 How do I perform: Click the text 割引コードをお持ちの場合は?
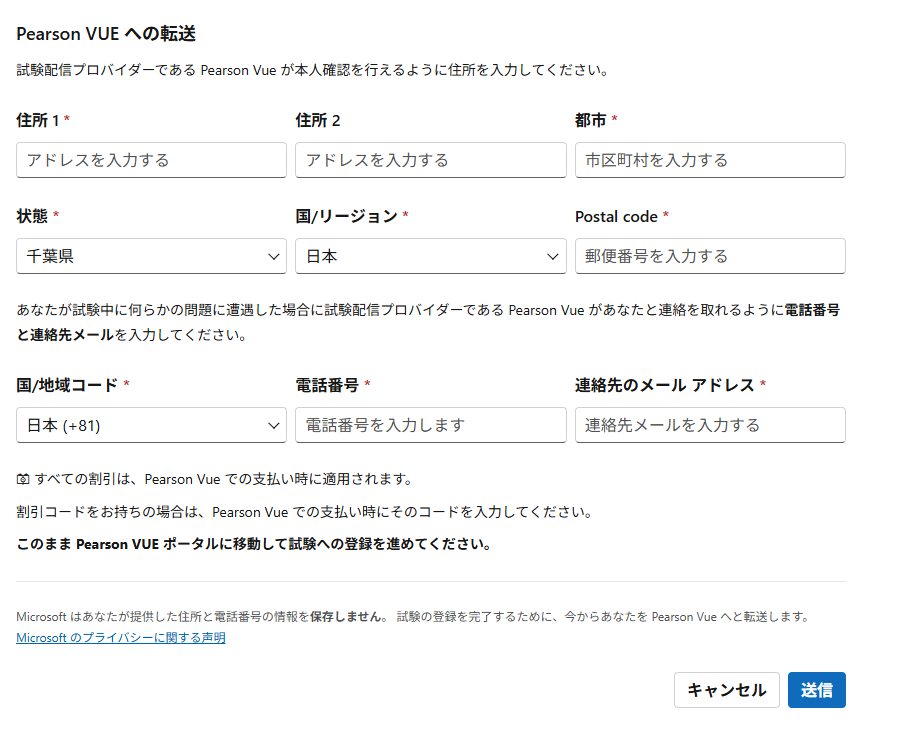(x=304, y=512)
